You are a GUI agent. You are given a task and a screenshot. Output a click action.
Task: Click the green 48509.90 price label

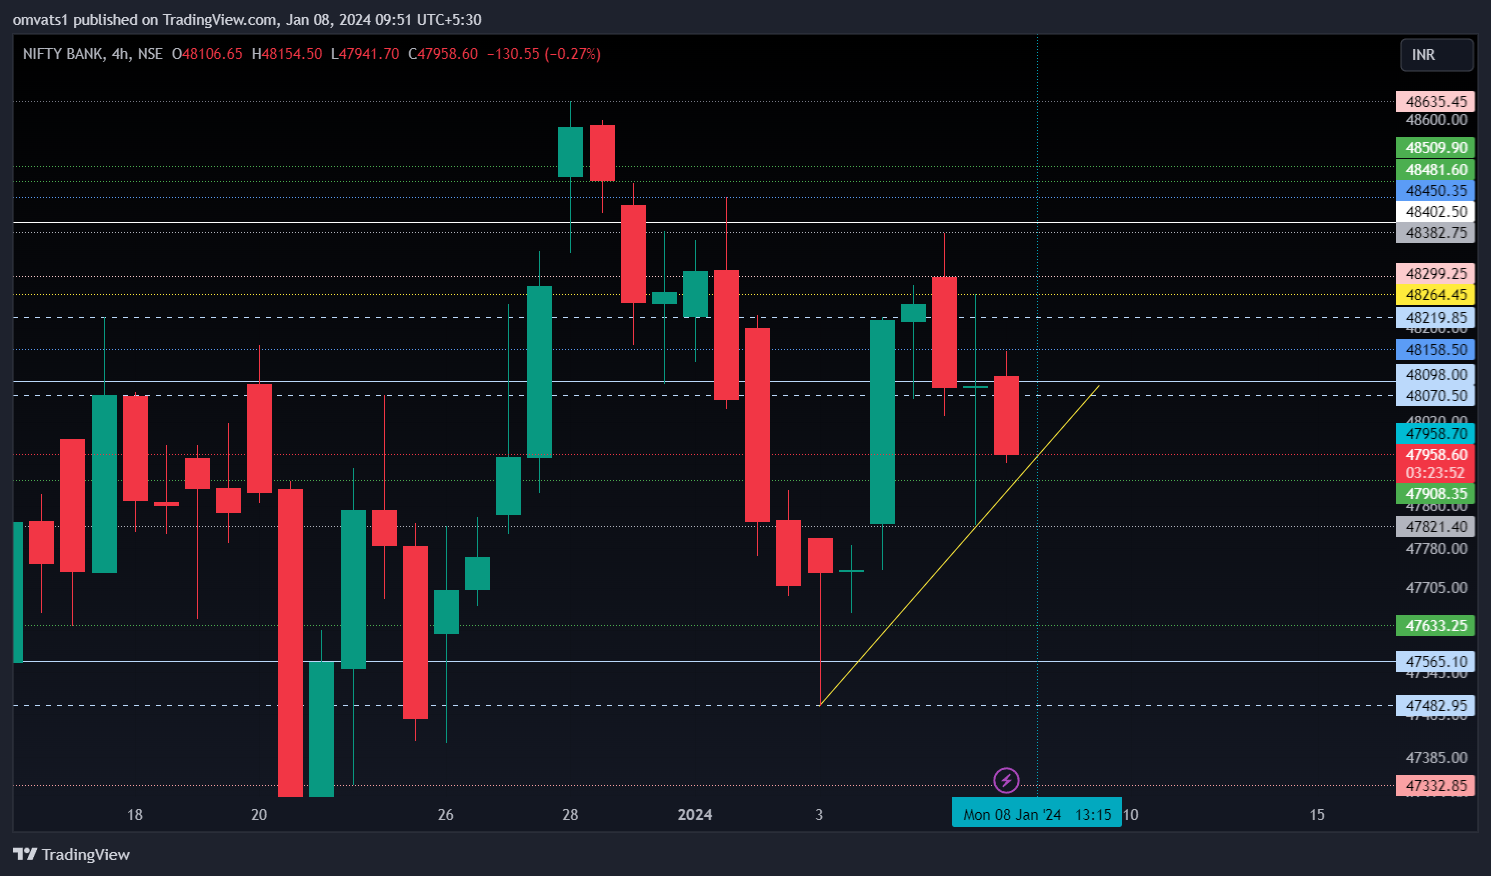coord(1435,148)
